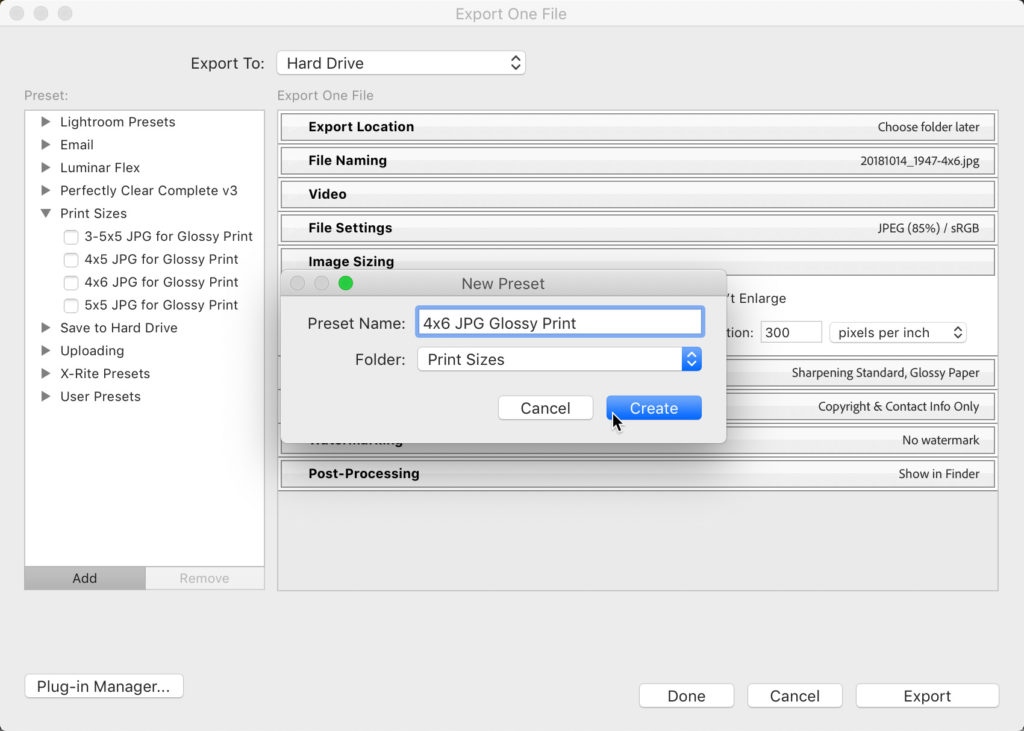The image size is (1024, 731).
Task: Click into the Preset Name field
Action: pos(560,323)
